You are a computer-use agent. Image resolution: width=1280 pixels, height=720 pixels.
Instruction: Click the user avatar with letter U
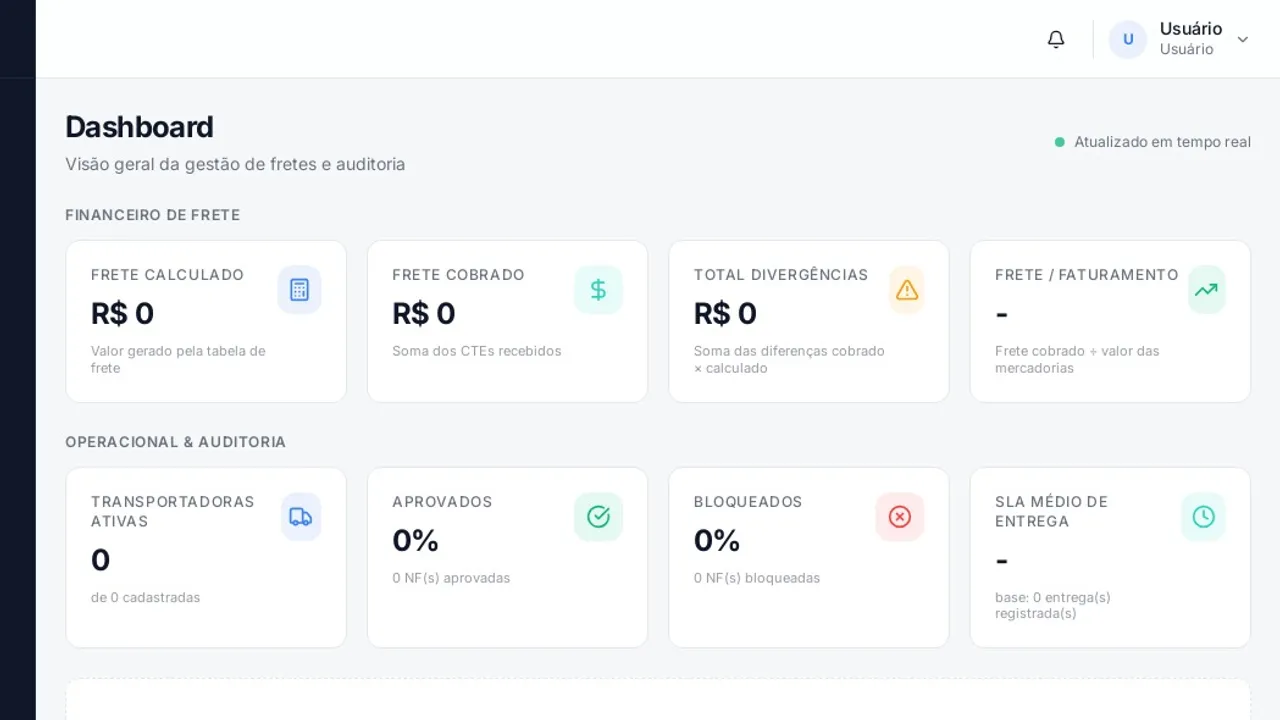point(1128,39)
